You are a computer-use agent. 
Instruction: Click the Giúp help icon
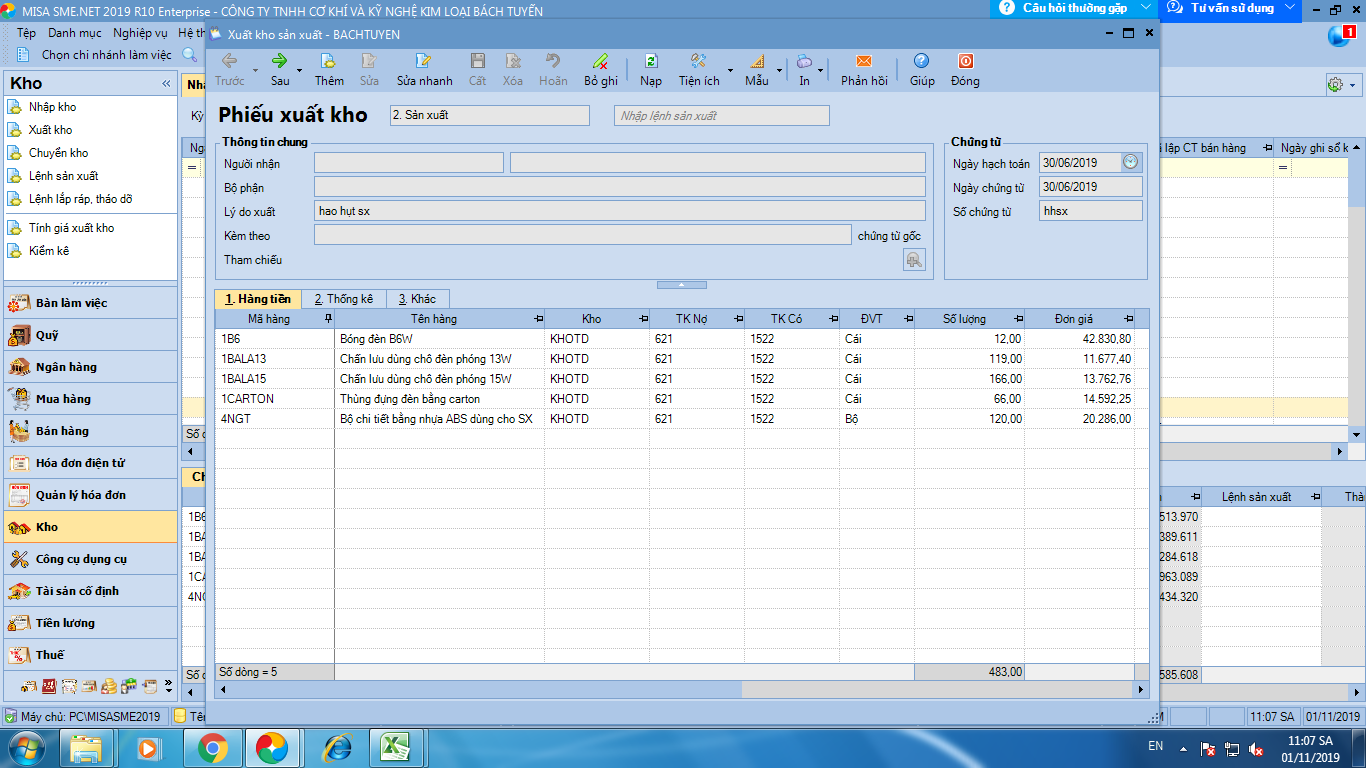tap(922, 62)
